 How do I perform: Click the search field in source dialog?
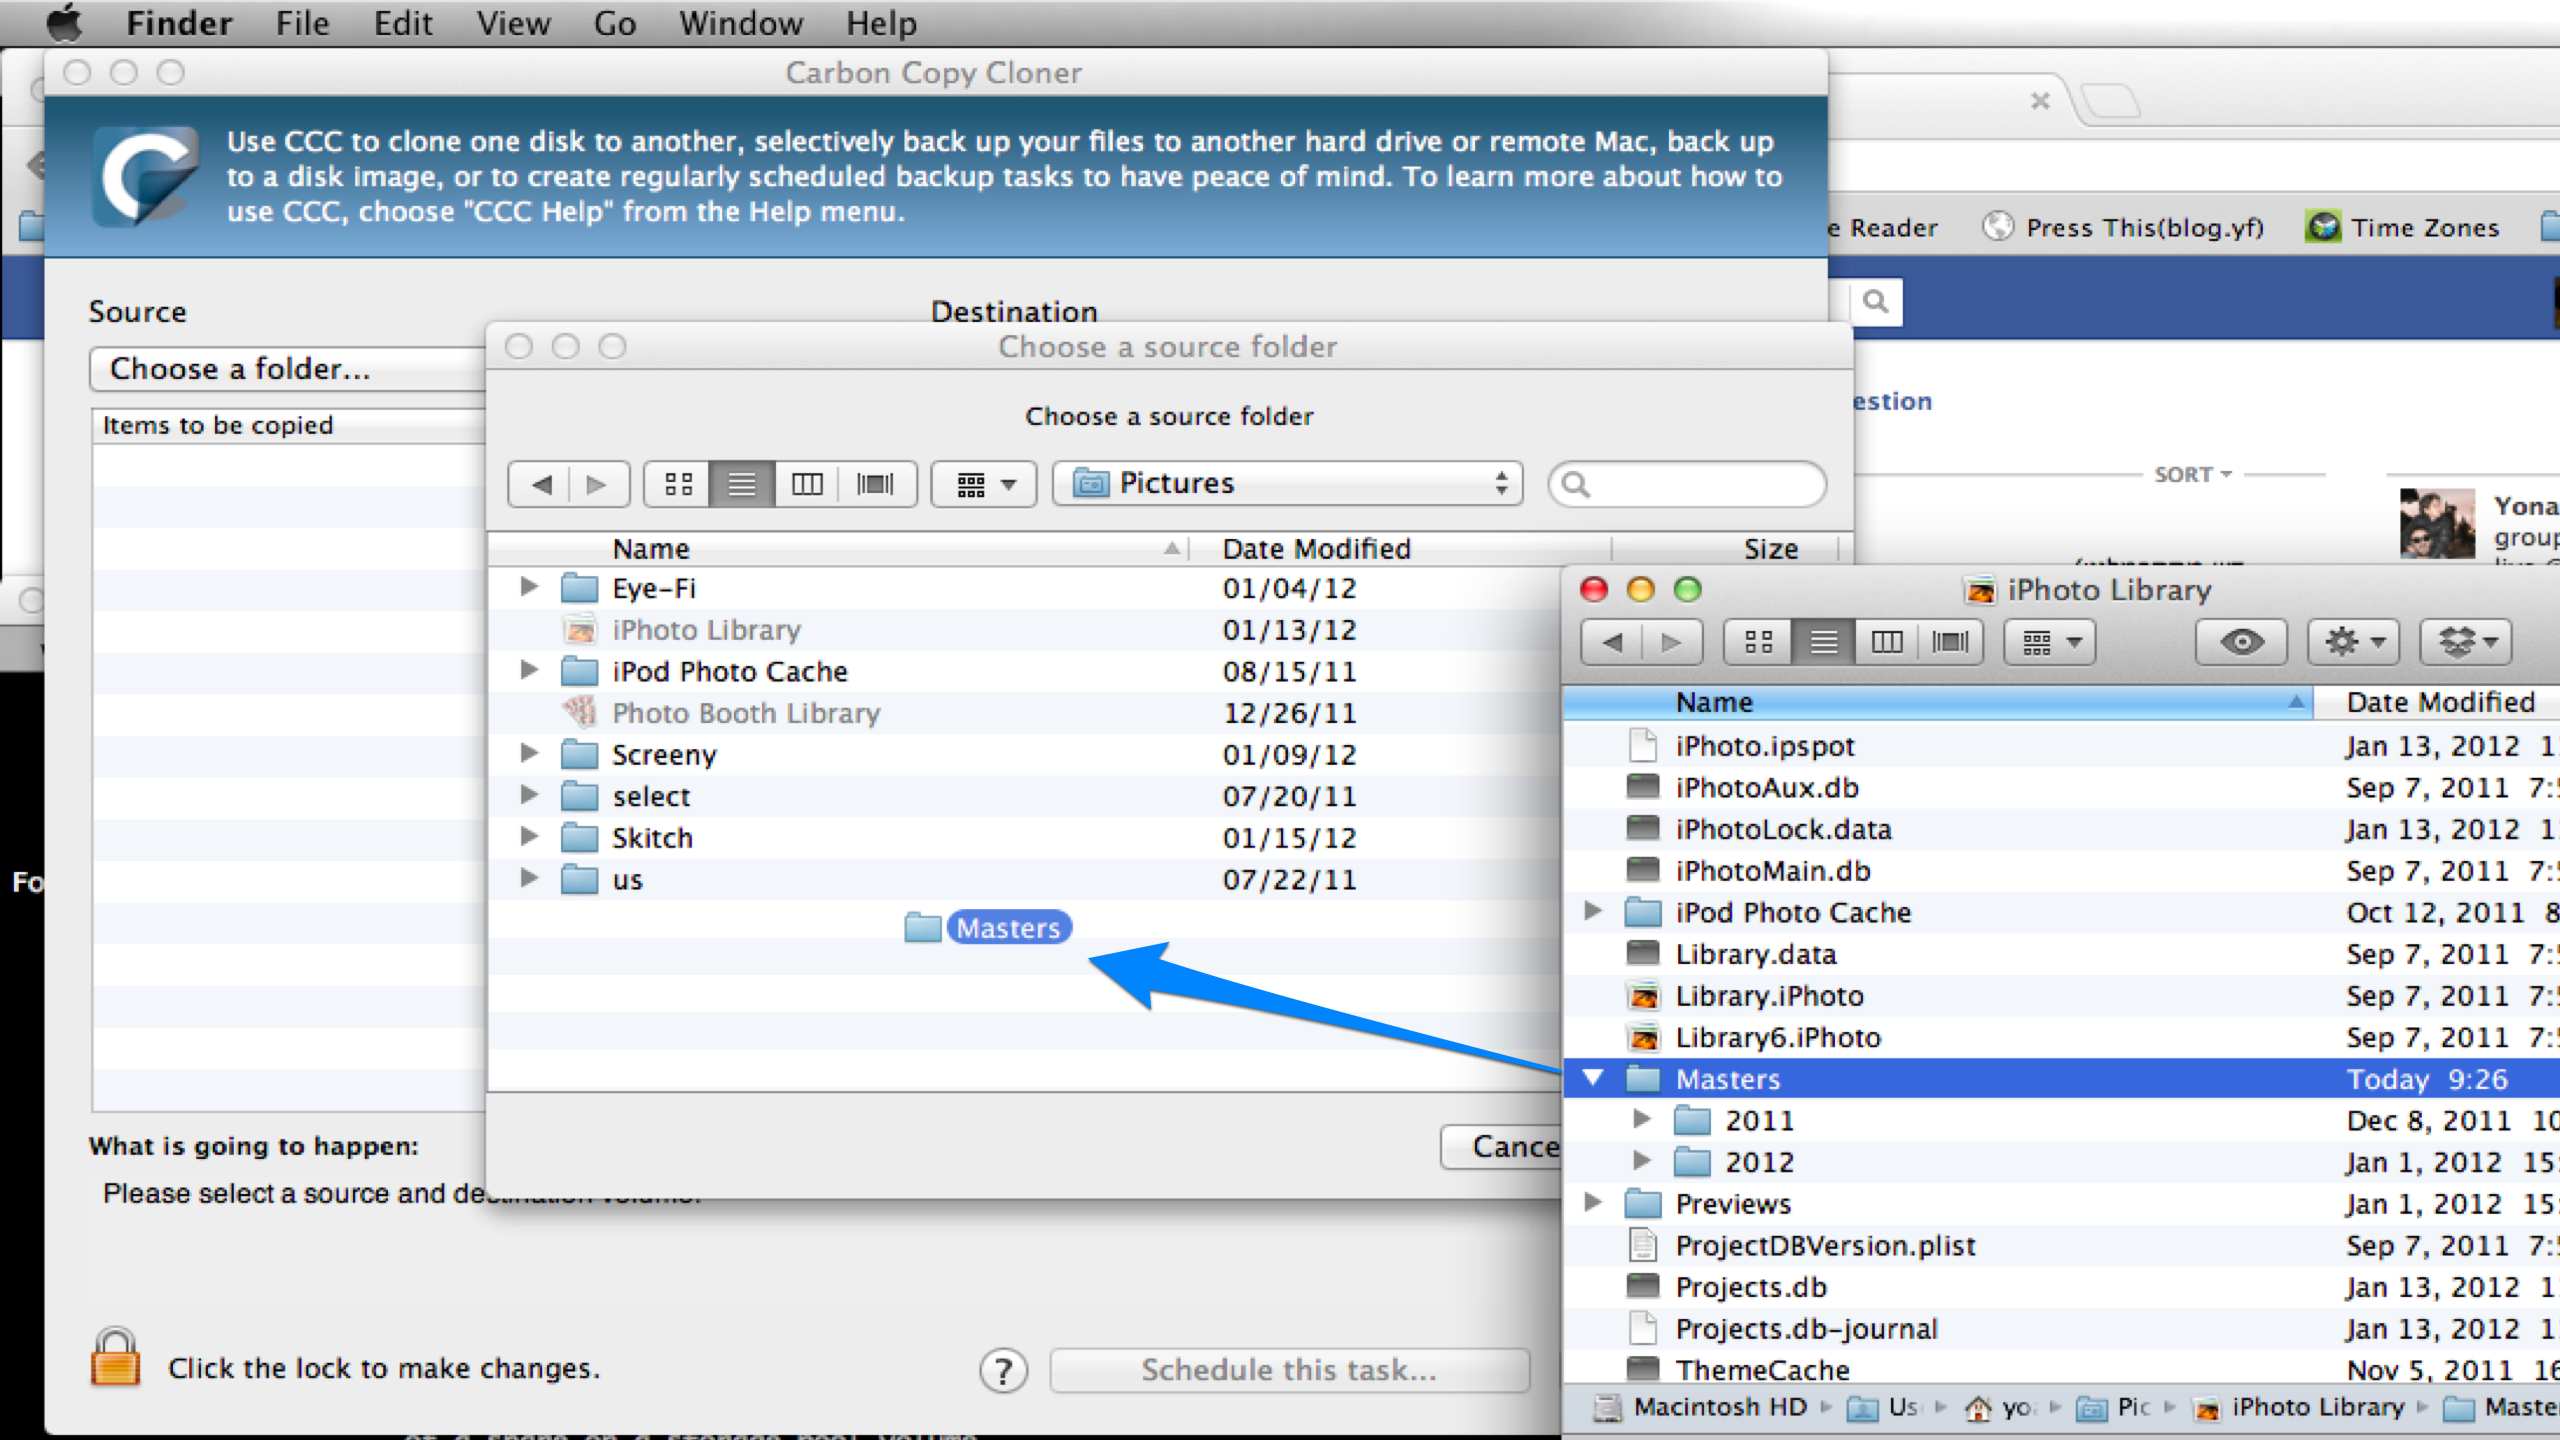coord(1700,485)
